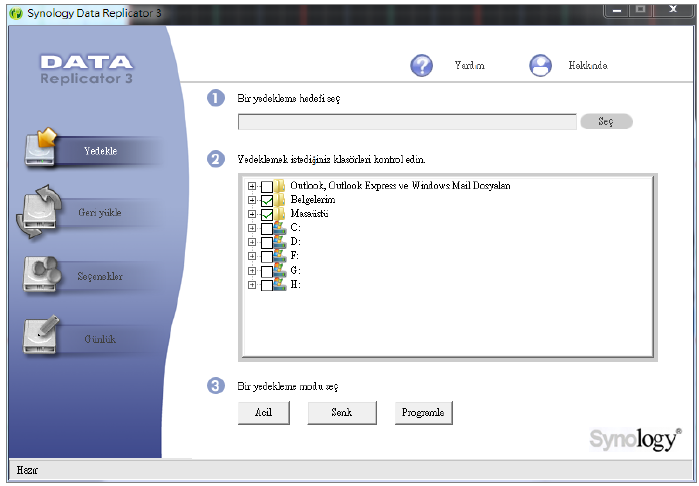The height and width of the screenshot is (486, 699).
Task: Expand the Masaüstü tree node
Action: coord(252,215)
